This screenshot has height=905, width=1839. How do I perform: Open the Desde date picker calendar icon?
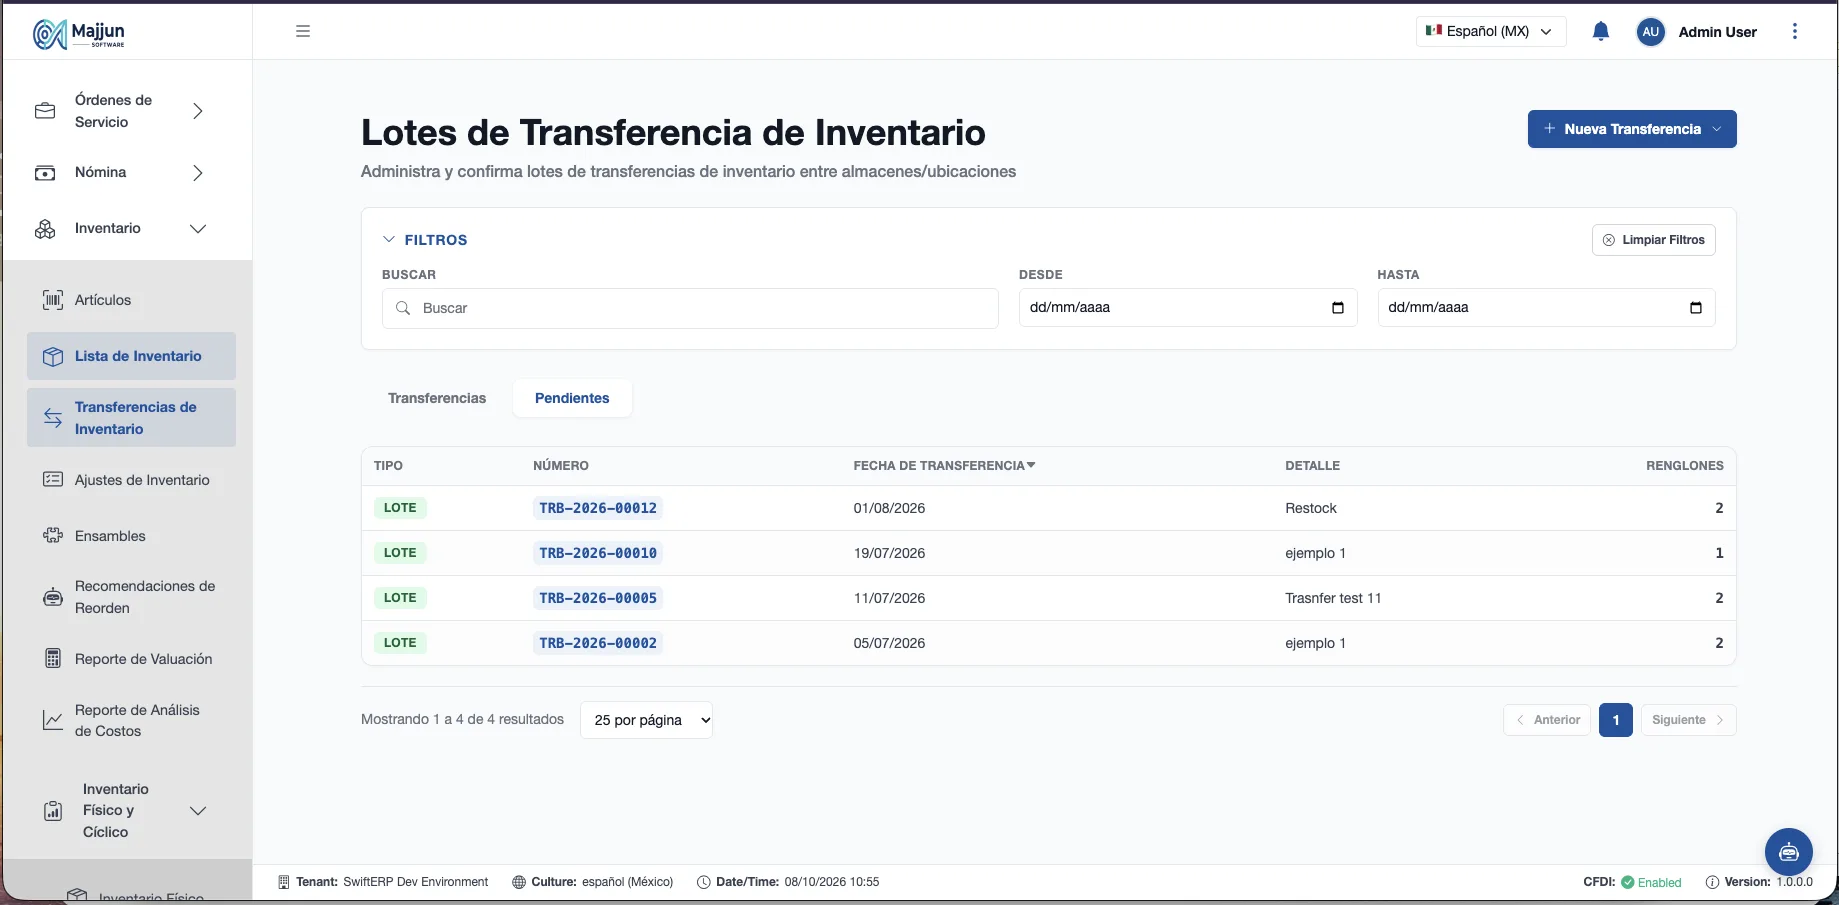1337,307
